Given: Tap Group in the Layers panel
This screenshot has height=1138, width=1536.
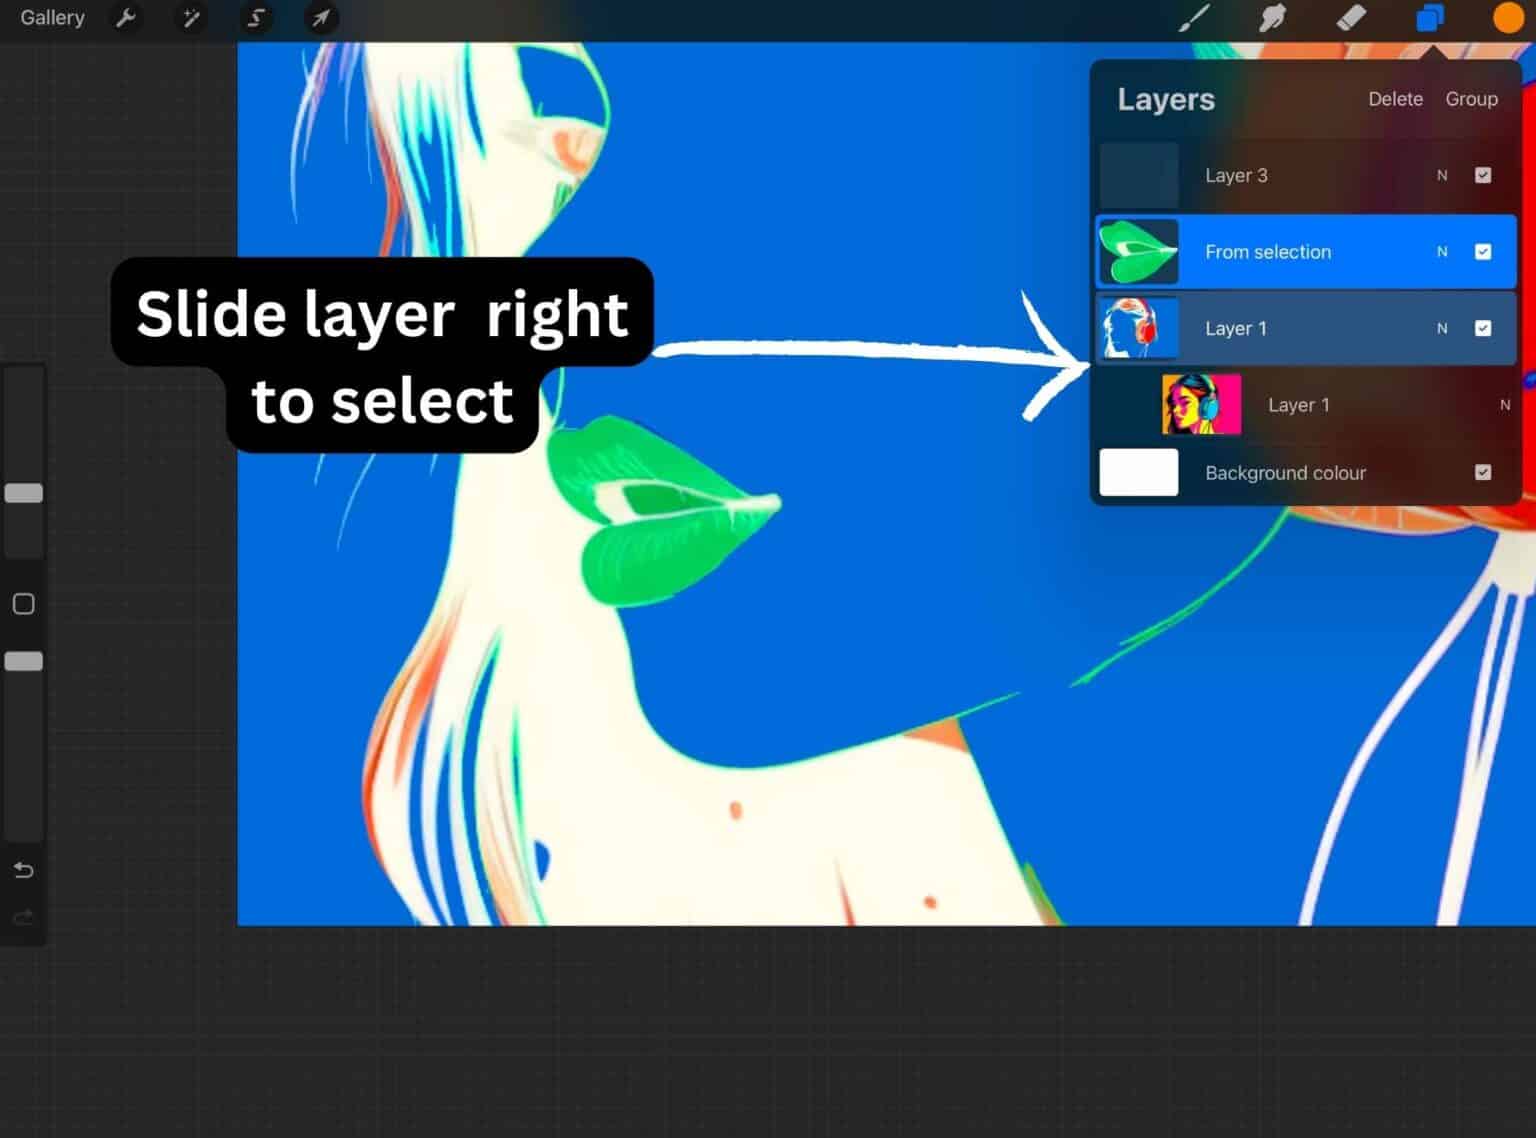Looking at the screenshot, I should [x=1471, y=99].
